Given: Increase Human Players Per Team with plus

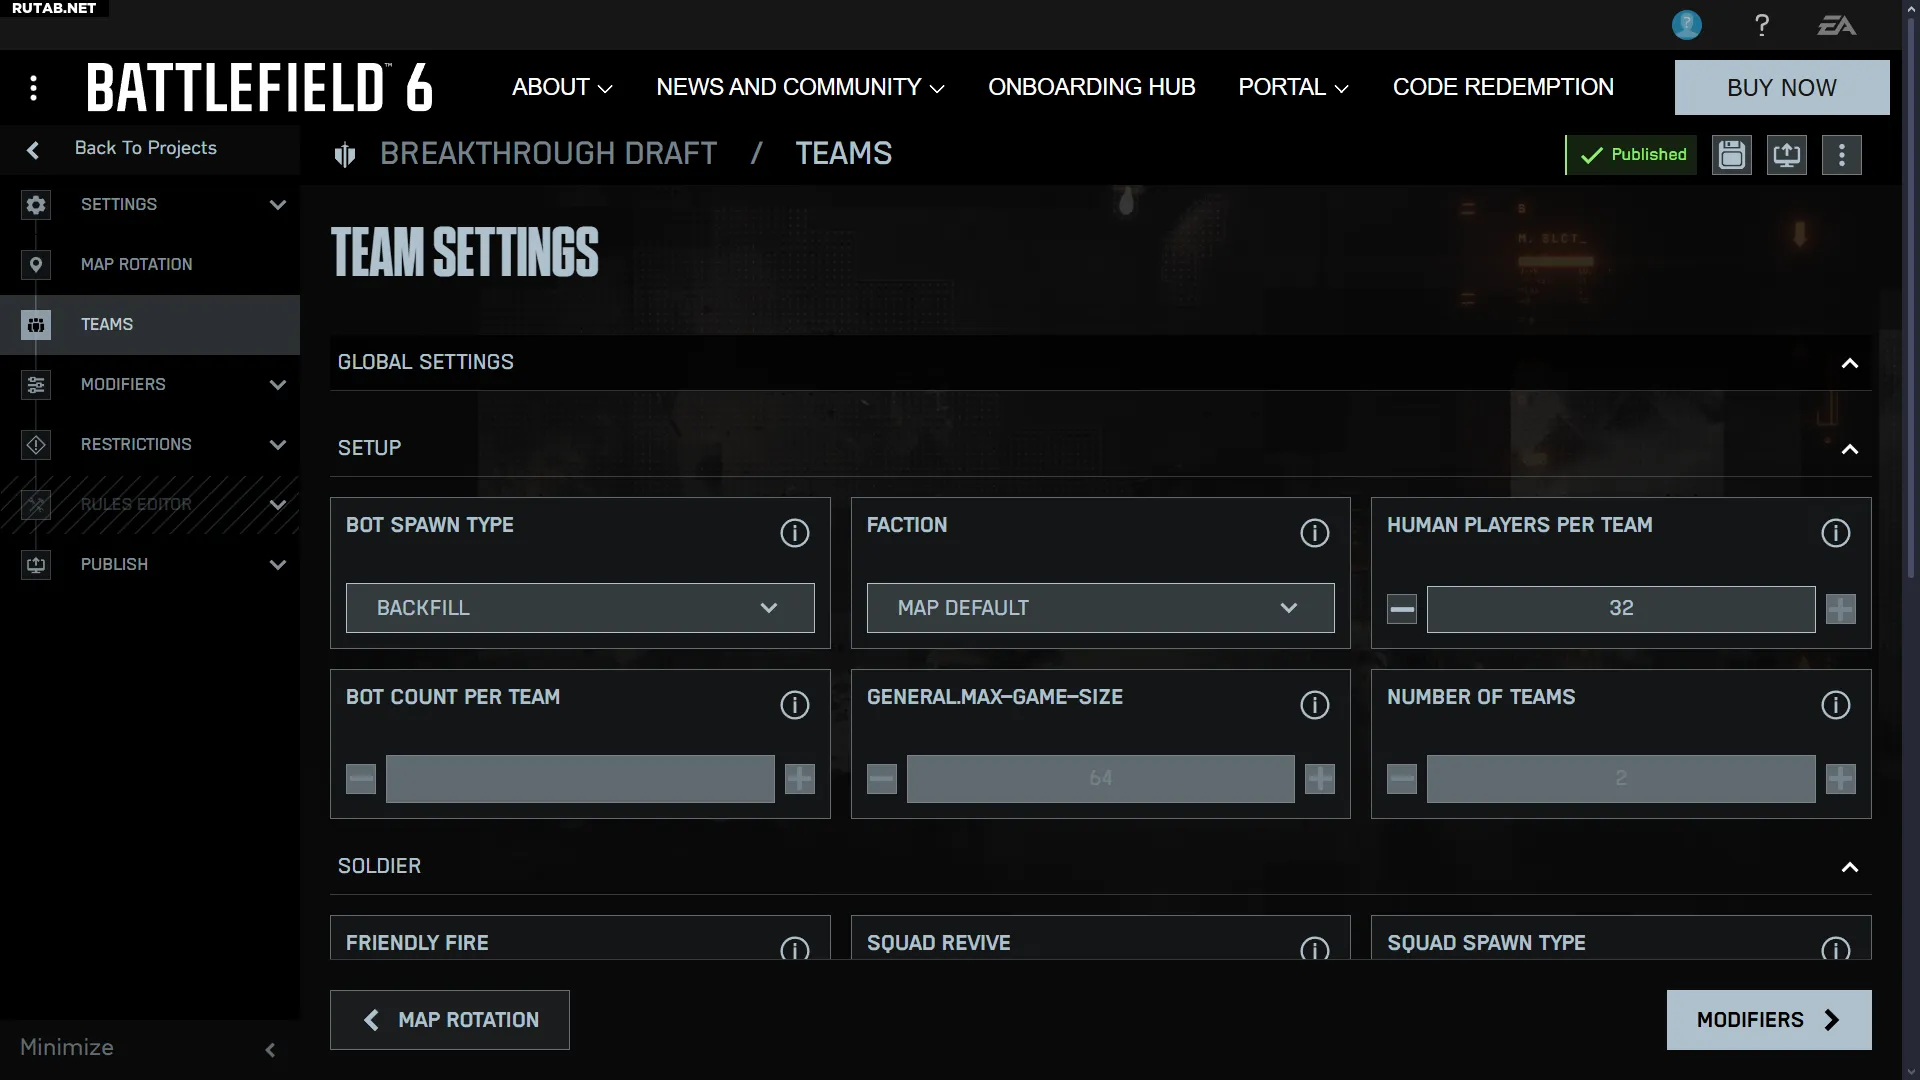Looking at the screenshot, I should (x=1840, y=608).
